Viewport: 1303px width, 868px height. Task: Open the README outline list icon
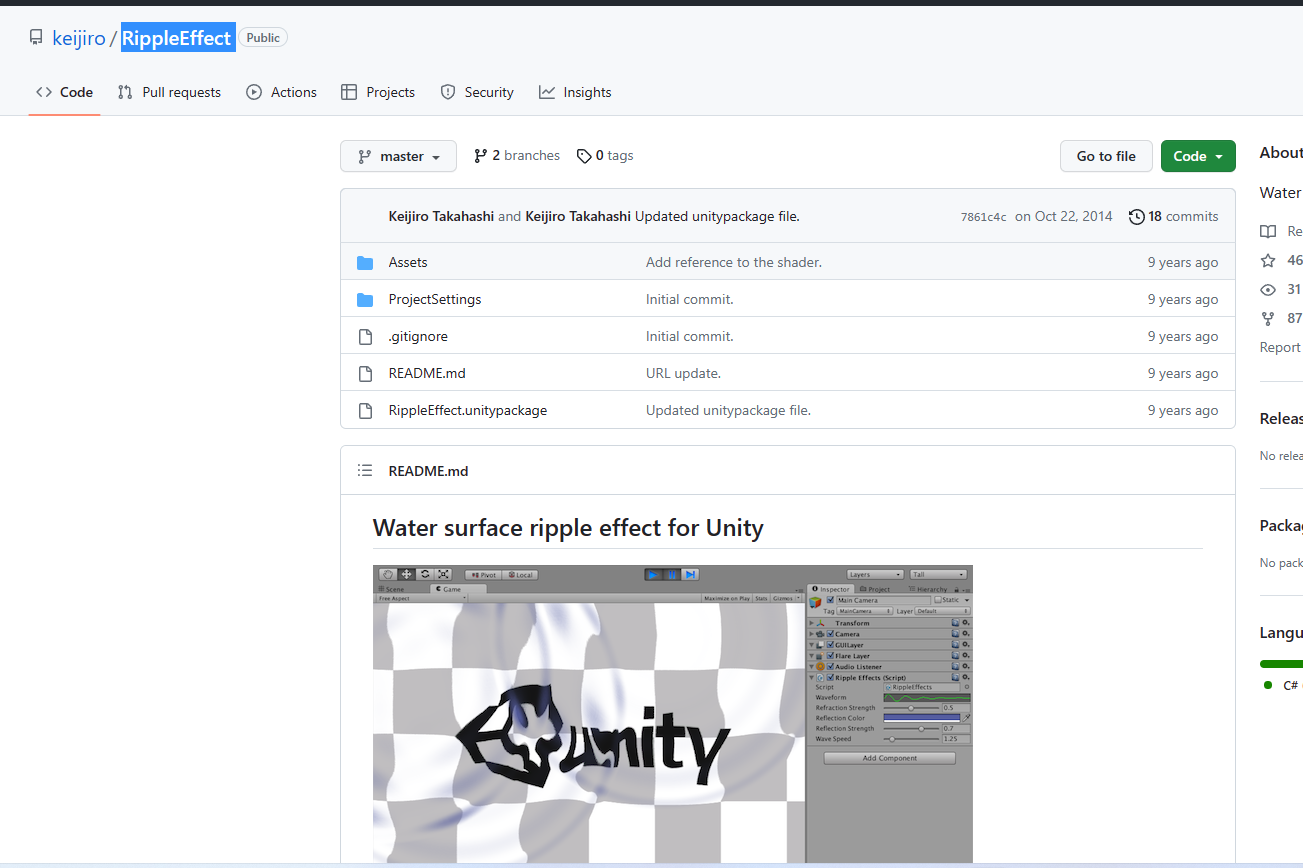(365, 470)
